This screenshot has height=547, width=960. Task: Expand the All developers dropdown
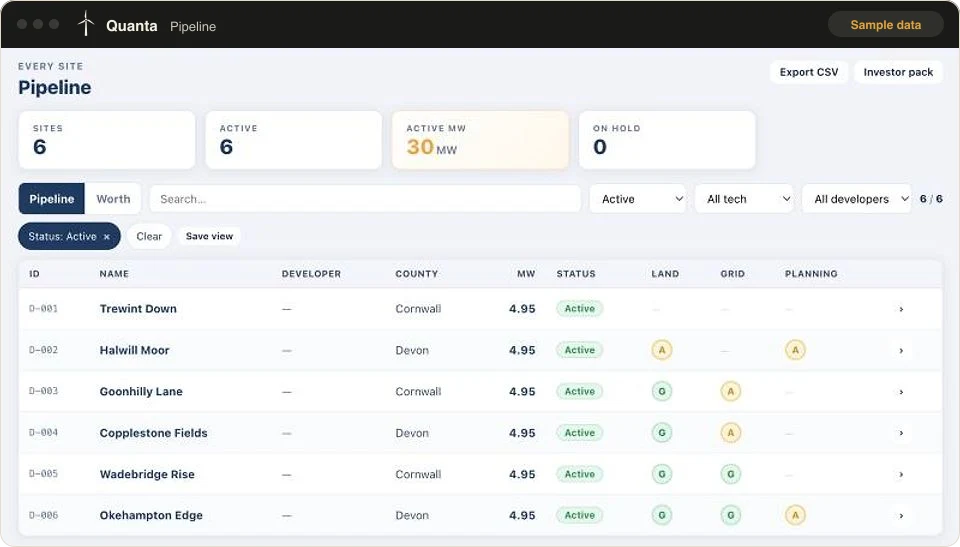tap(857, 199)
